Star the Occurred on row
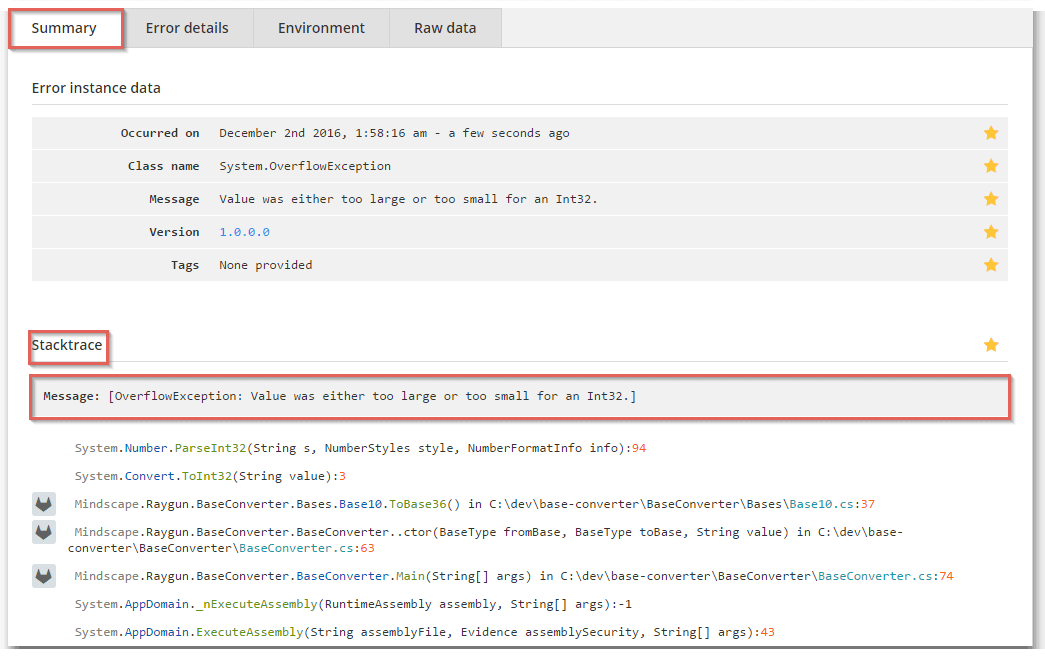1045x658 pixels. pos(991,133)
